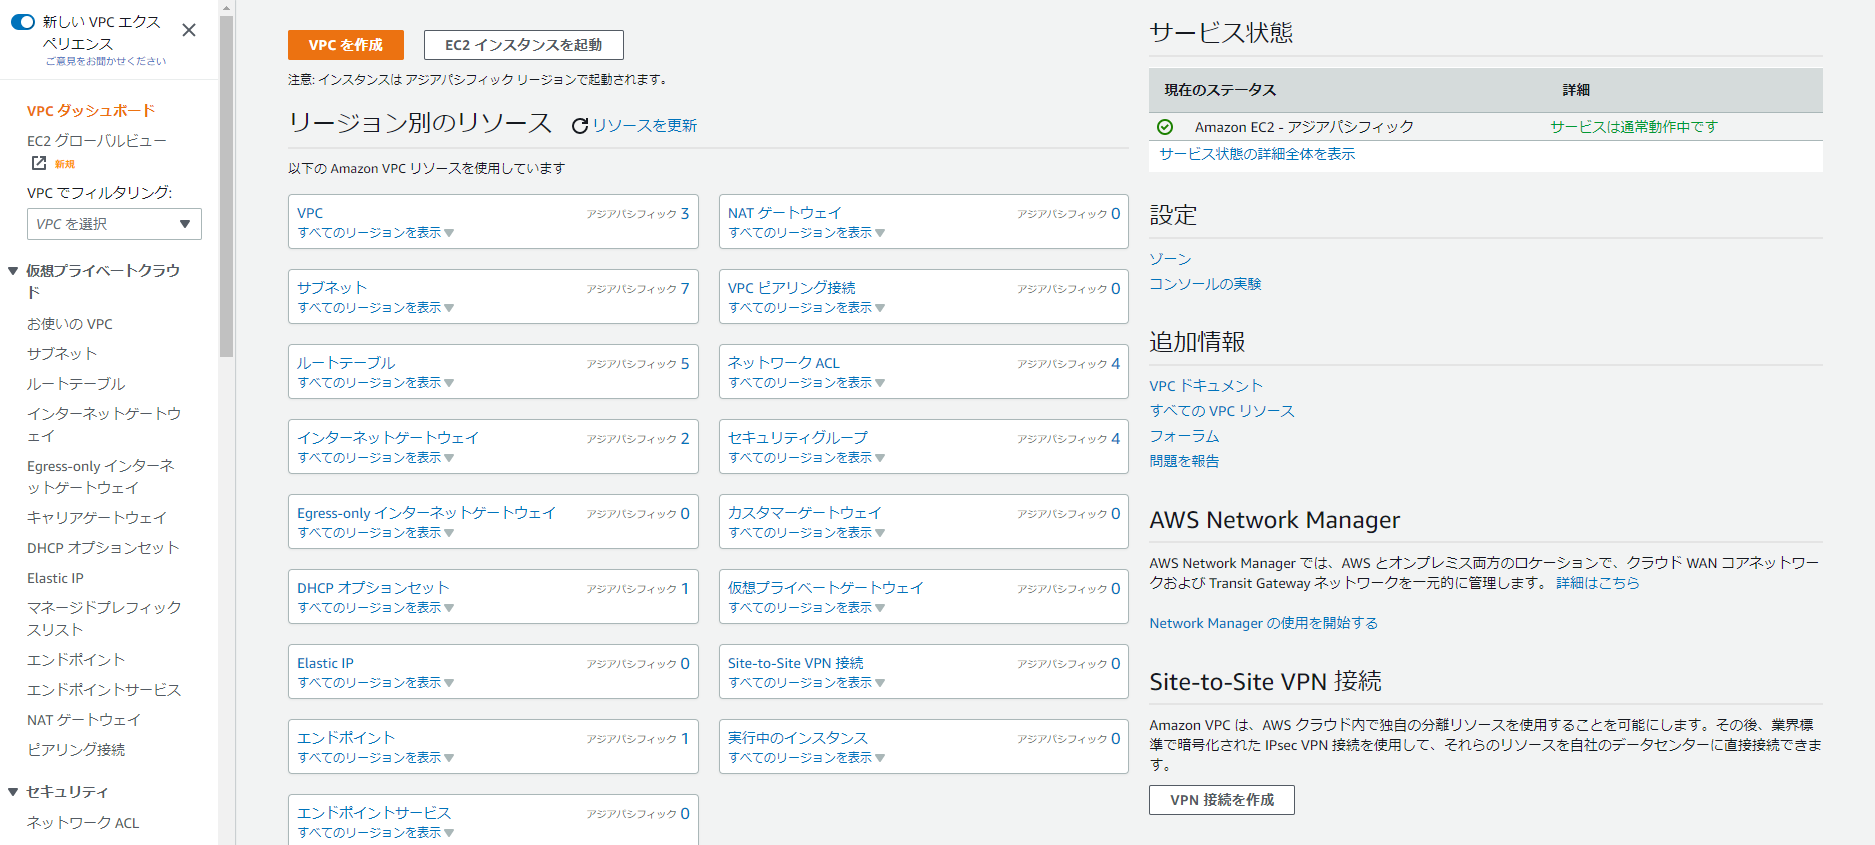This screenshot has height=845, width=1875.
Task: Expand all regions under ネットワーク ACL card
Action: click(806, 383)
